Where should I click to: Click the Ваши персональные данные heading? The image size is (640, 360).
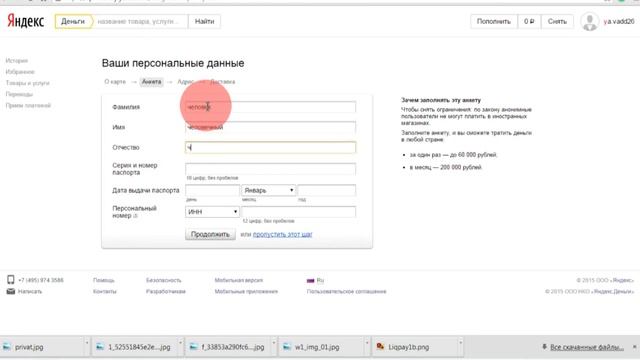tap(173, 63)
